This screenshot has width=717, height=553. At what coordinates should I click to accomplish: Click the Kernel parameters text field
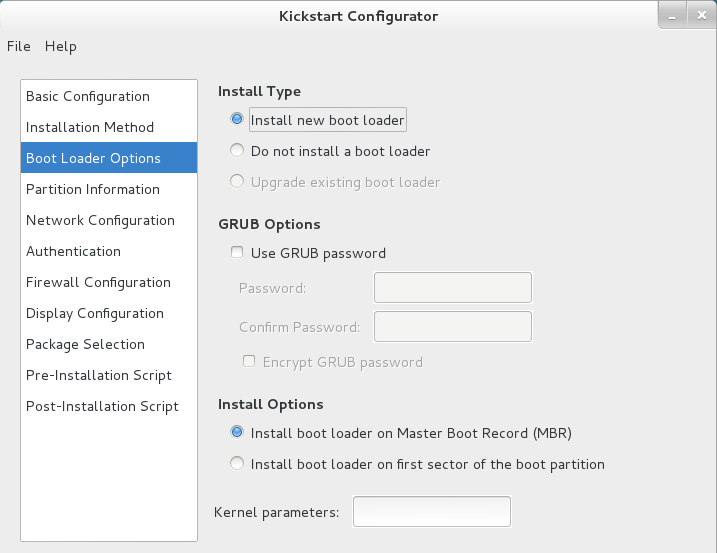point(432,512)
